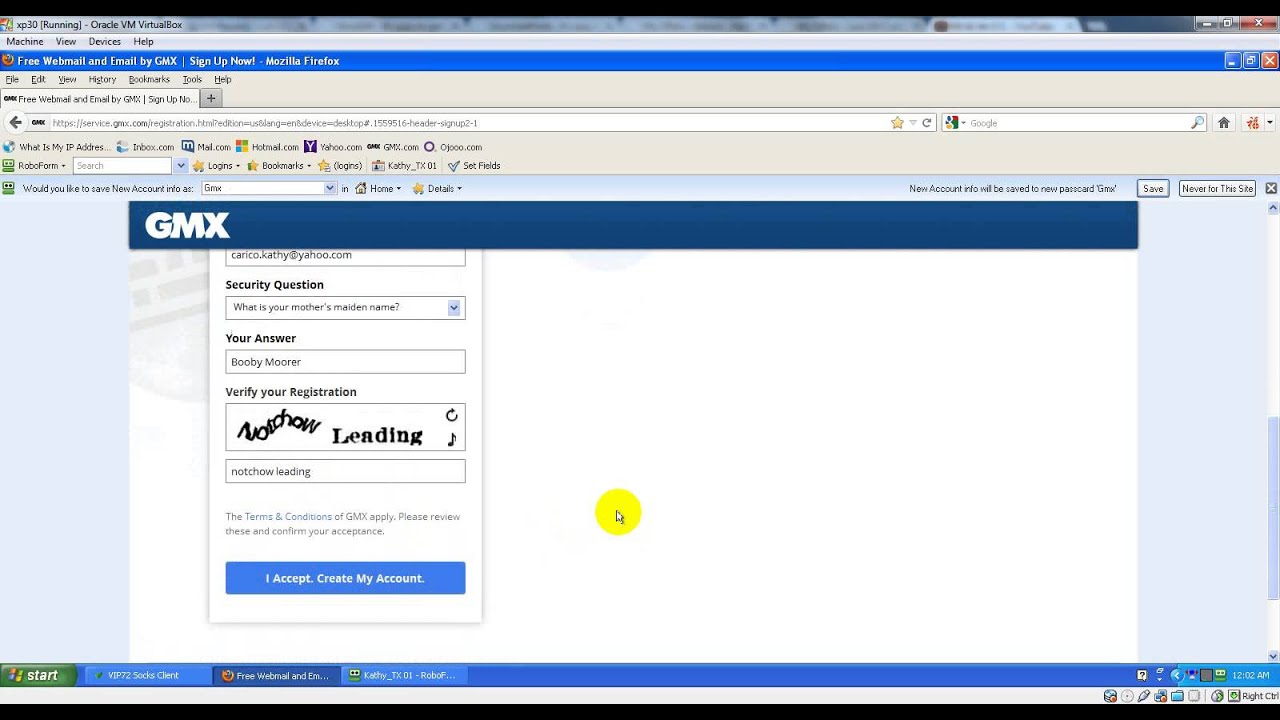Screen dimensions: 1280x720
Task: Open the Kathy_TX 01 identity in RoboForm toolbar
Action: [405, 166]
